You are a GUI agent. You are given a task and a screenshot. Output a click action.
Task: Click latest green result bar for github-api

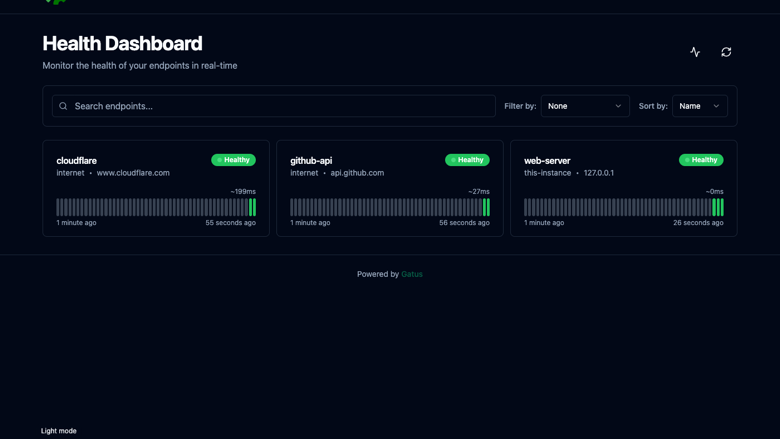(488, 207)
